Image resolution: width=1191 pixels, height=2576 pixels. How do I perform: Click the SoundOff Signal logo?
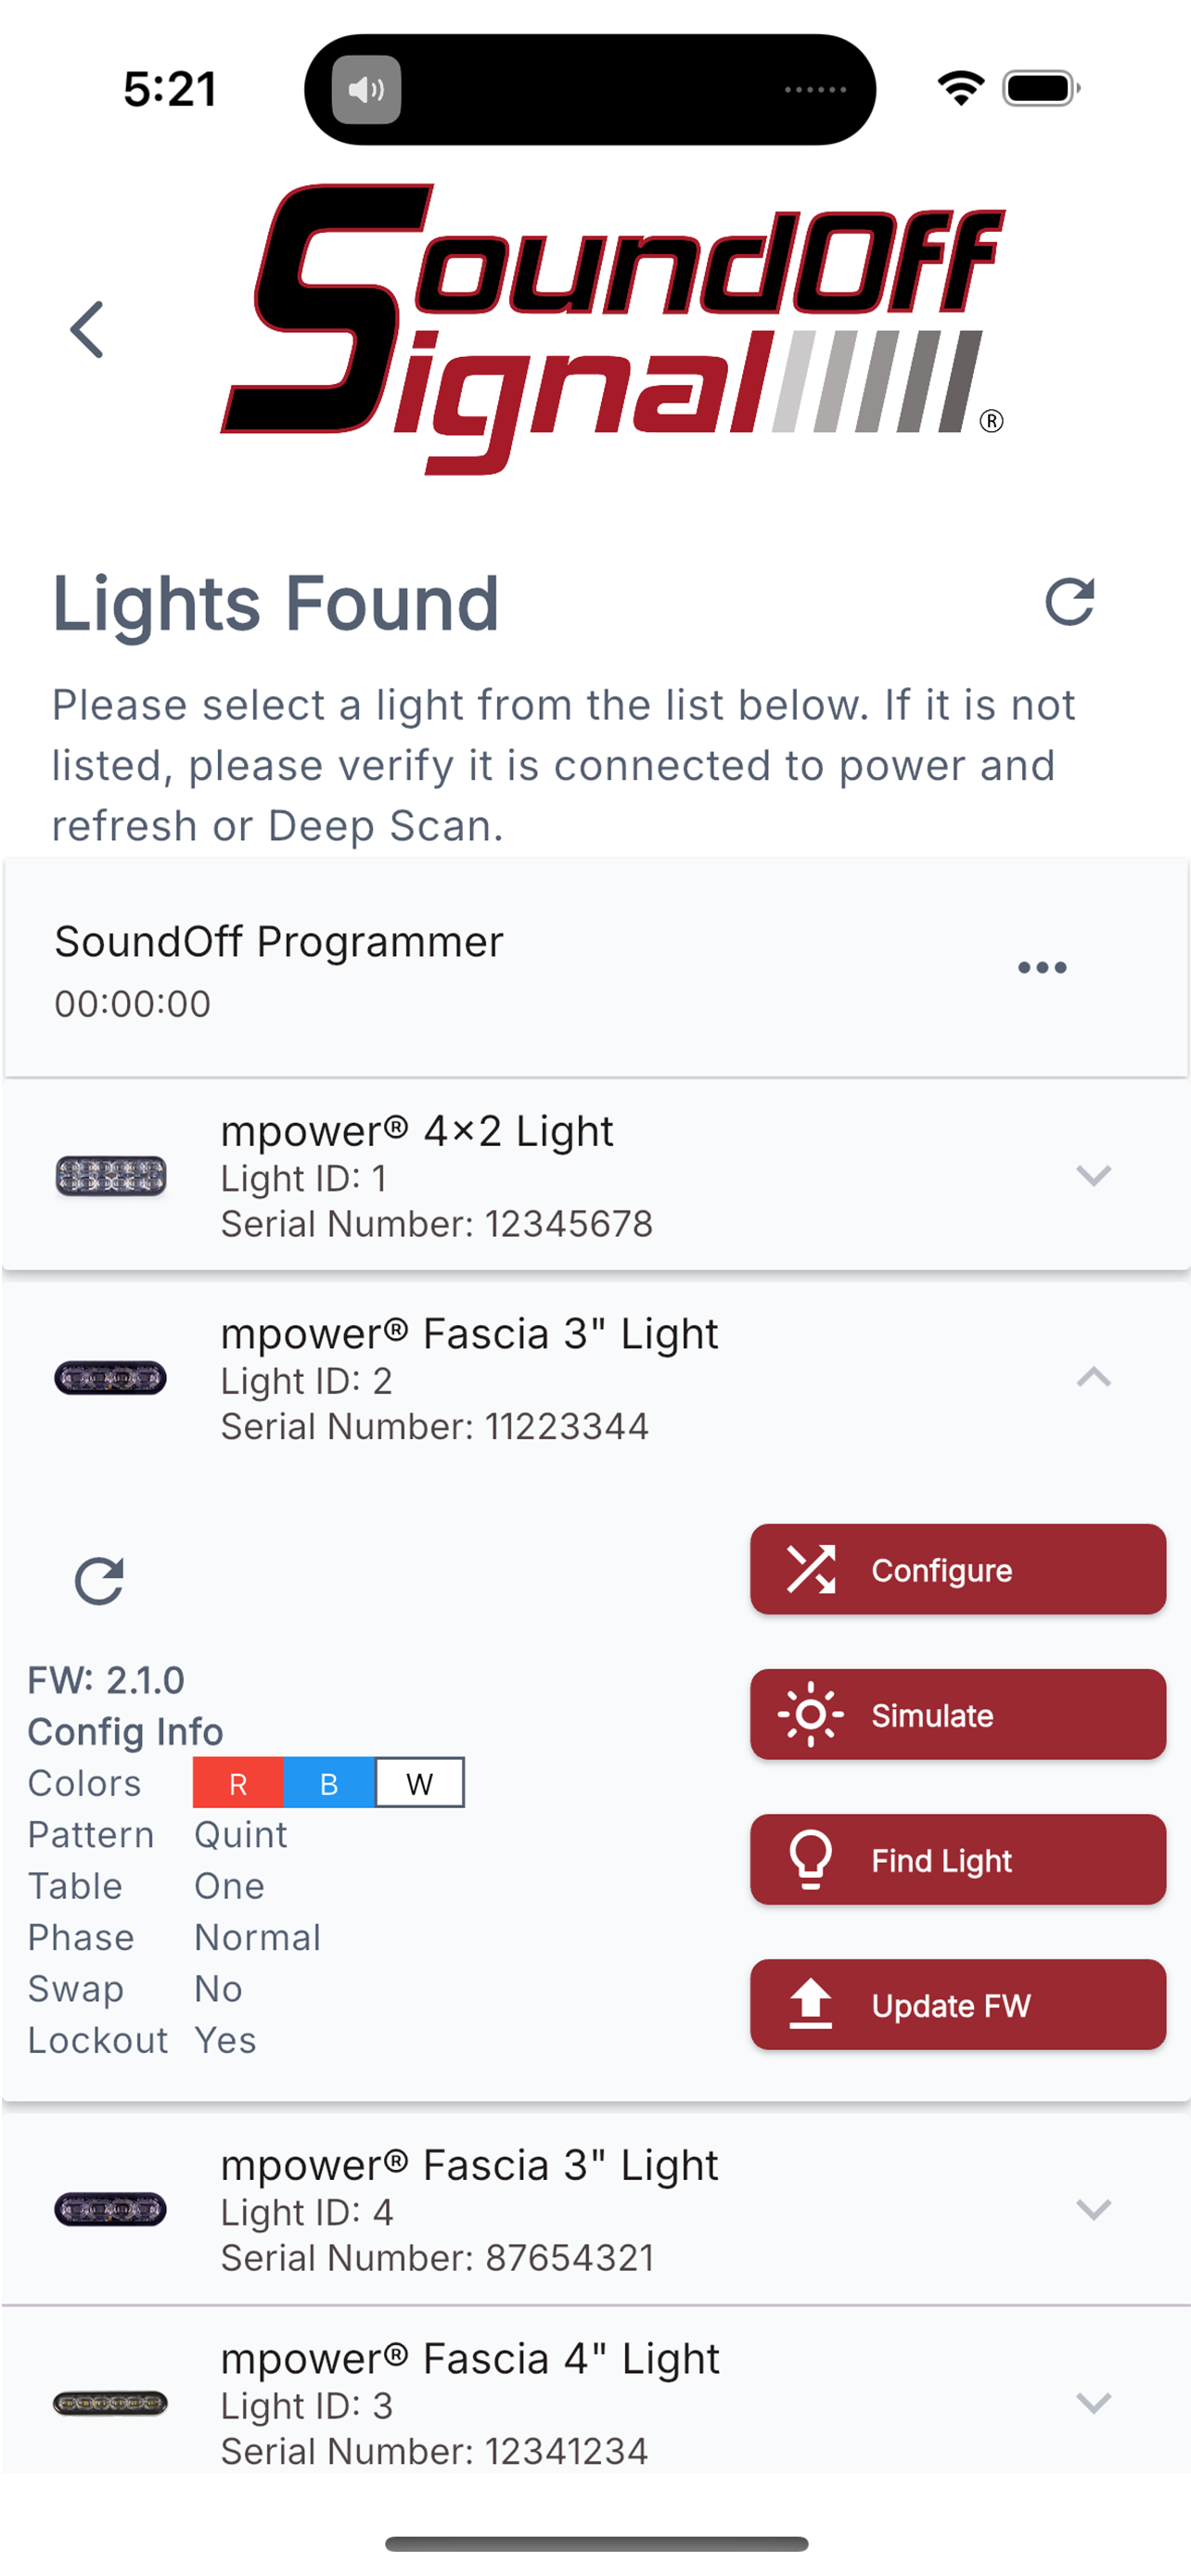coord(612,328)
